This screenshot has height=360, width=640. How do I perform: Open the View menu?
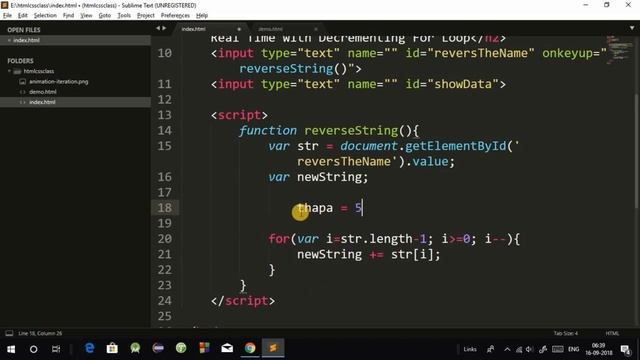[86, 16]
